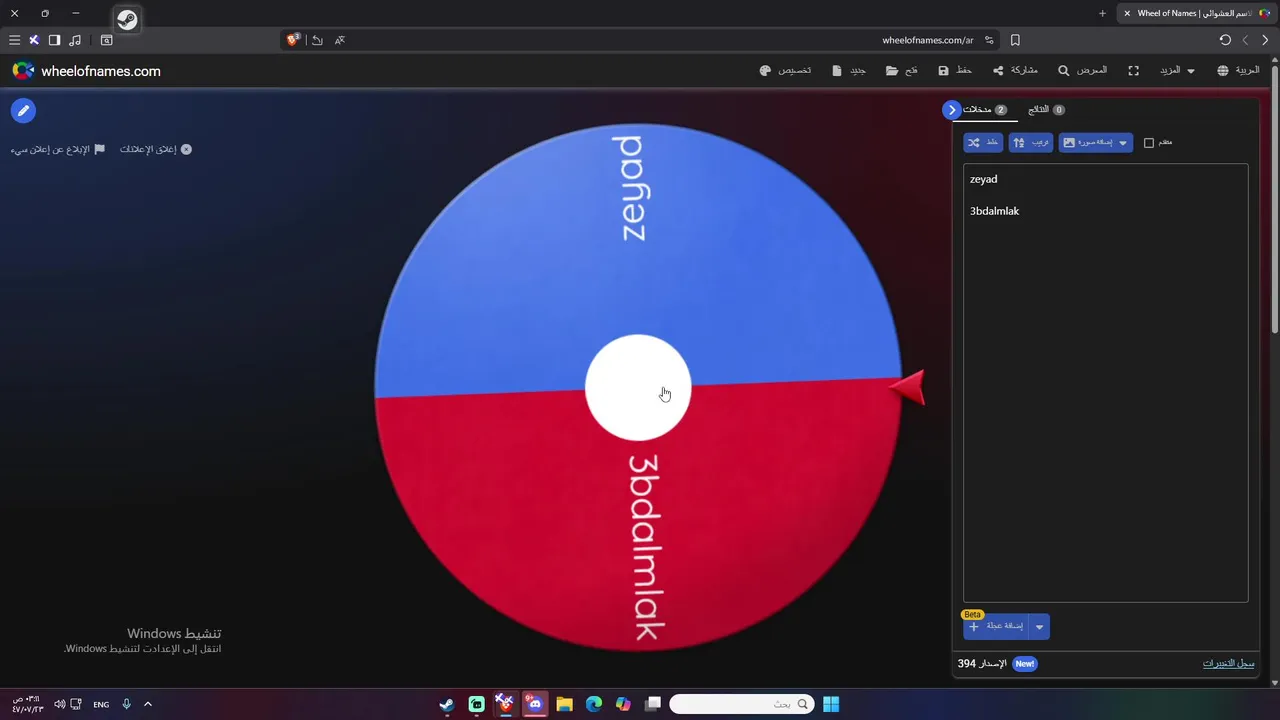The height and width of the screenshot is (720, 1280).
Task: Open the Brave Shields icon
Action: click(x=293, y=40)
